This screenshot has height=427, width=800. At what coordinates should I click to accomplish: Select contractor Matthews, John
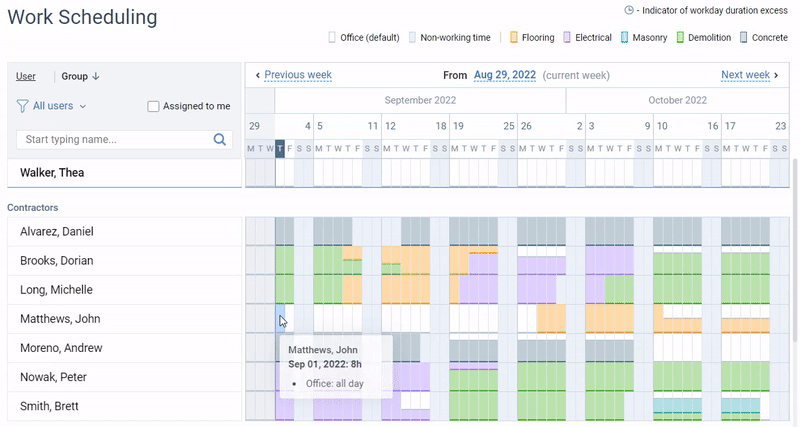click(124, 319)
